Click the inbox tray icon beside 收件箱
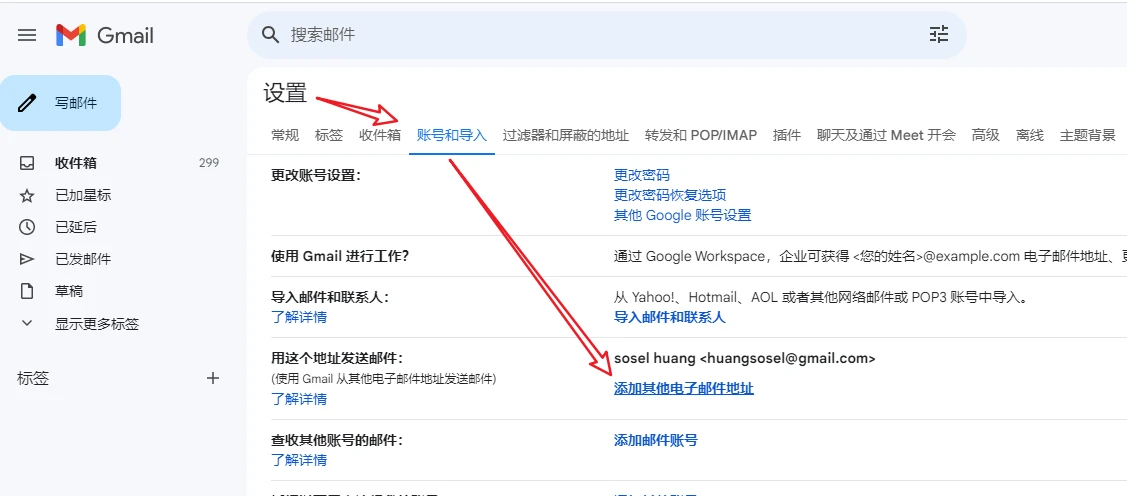This screenshot has width=1127, height=496. click(x=27, y=163)
